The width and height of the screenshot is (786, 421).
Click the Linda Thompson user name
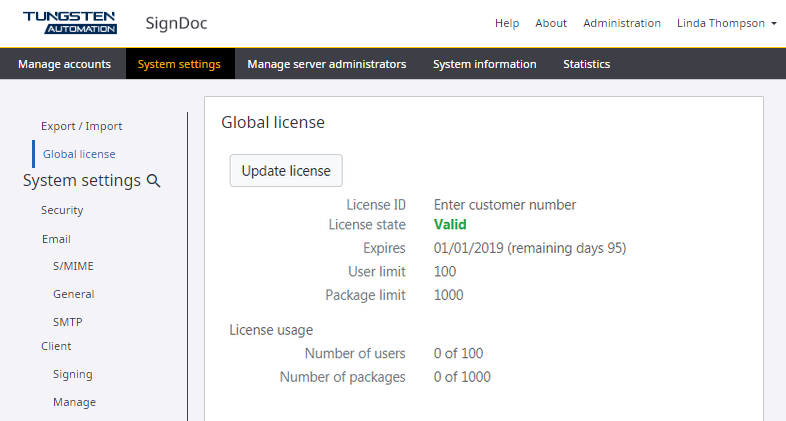(x=721, y=23)
